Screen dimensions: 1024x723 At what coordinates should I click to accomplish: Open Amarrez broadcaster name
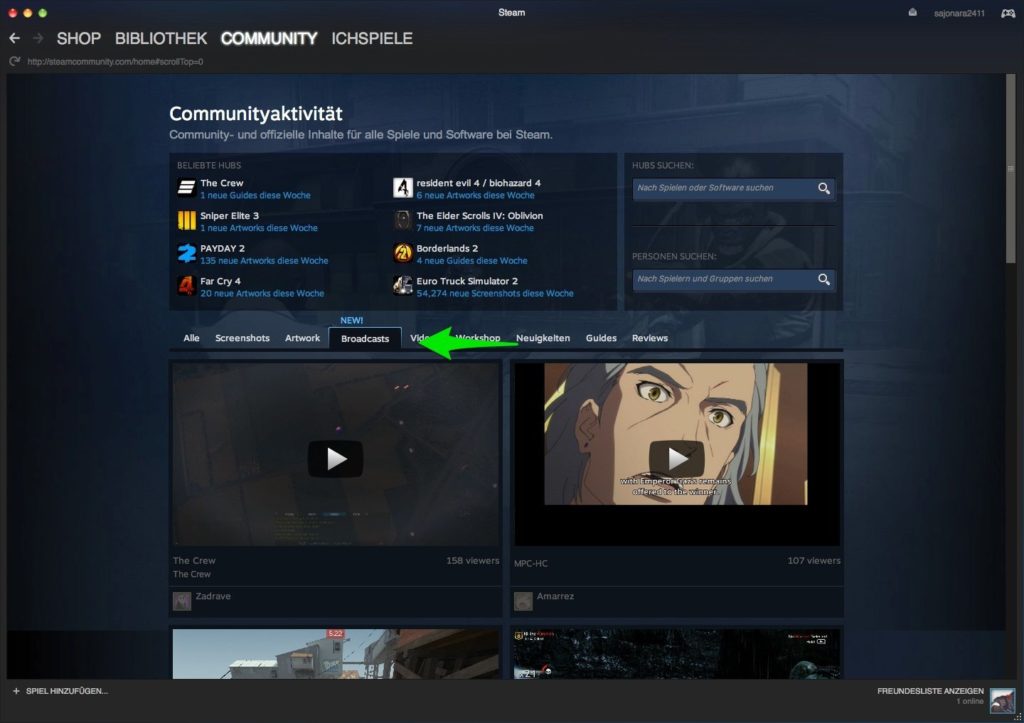(x=555, y=596)
